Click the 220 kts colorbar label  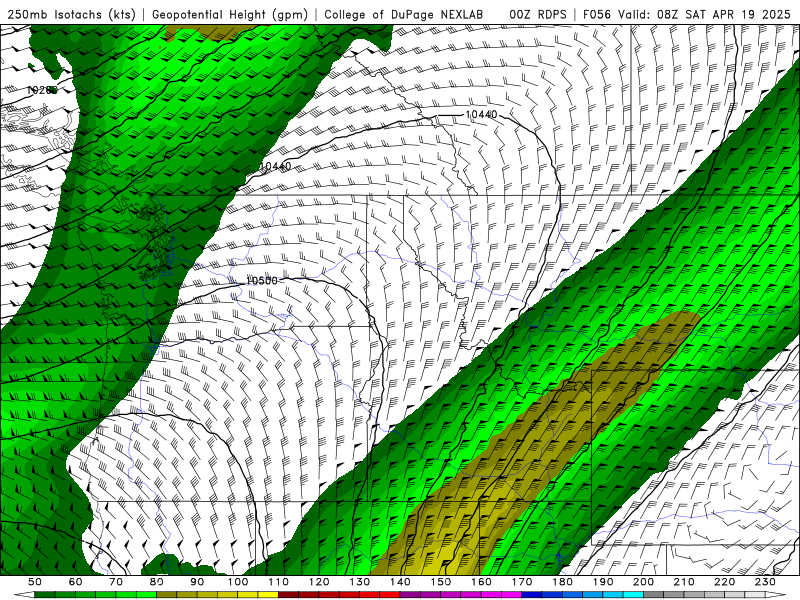point(725,582)
